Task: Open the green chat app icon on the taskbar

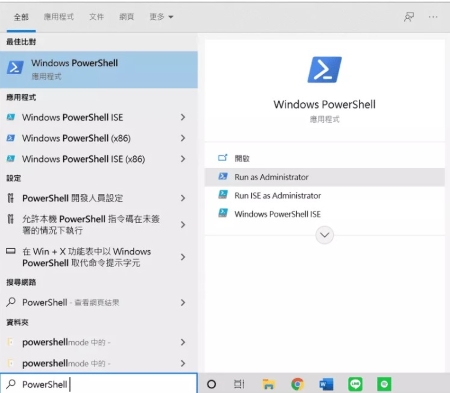Action: pyautogui.click(x=384, y=384)
